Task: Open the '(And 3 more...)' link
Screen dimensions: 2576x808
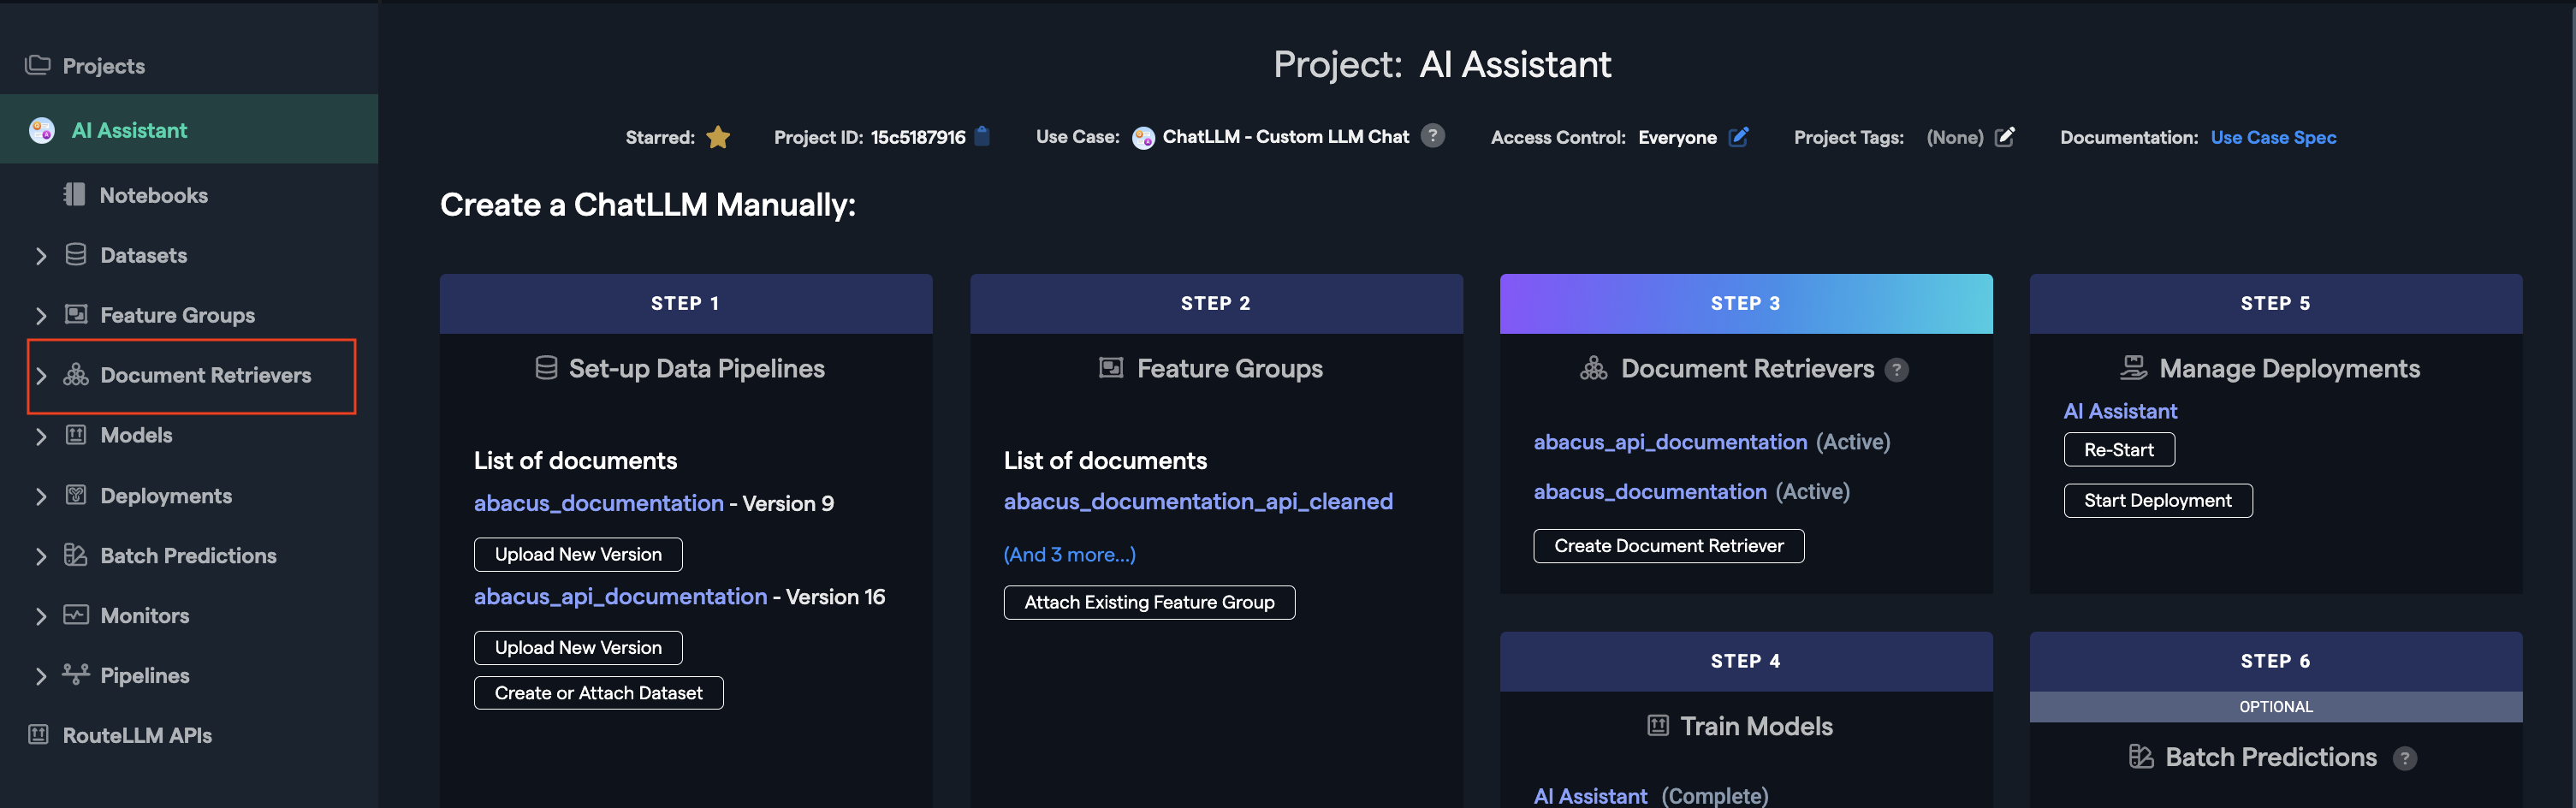Action: pyautogui.click(x=1069, y=554)
